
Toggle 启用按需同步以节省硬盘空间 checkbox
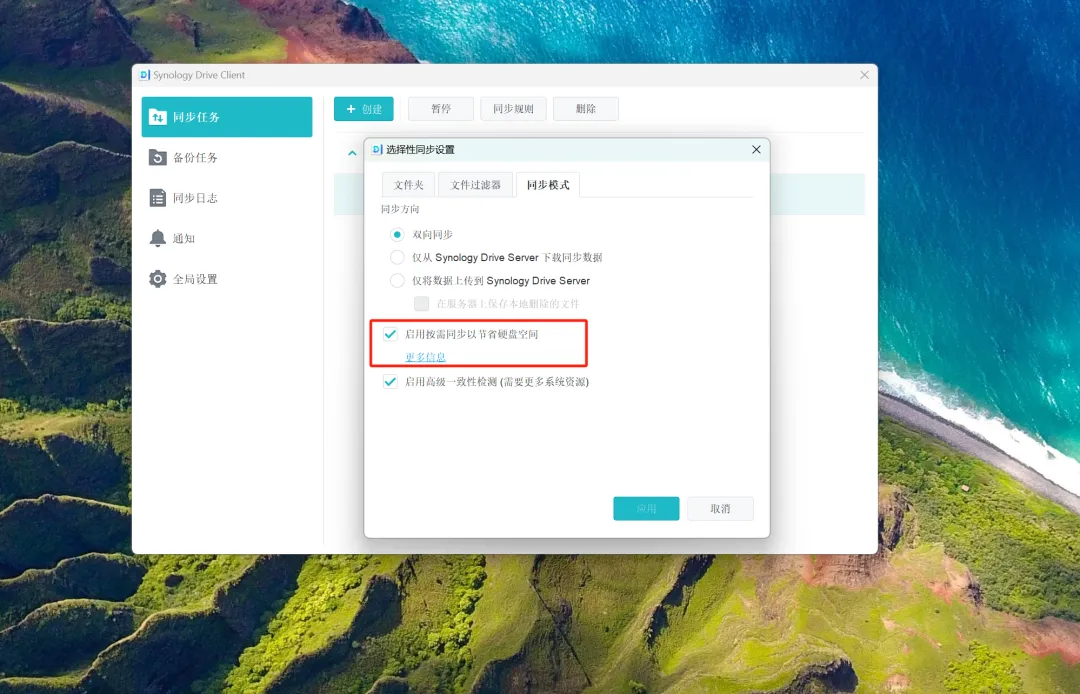pyautogui.click(x=391, y=334)
